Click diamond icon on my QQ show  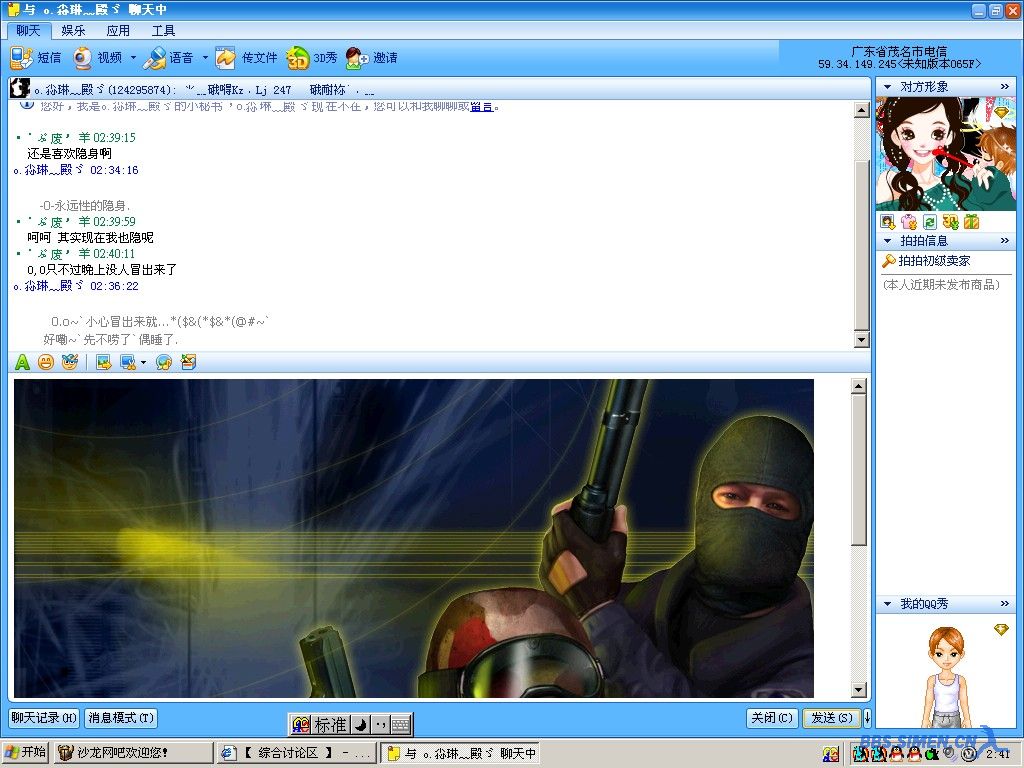point(1001,630)
